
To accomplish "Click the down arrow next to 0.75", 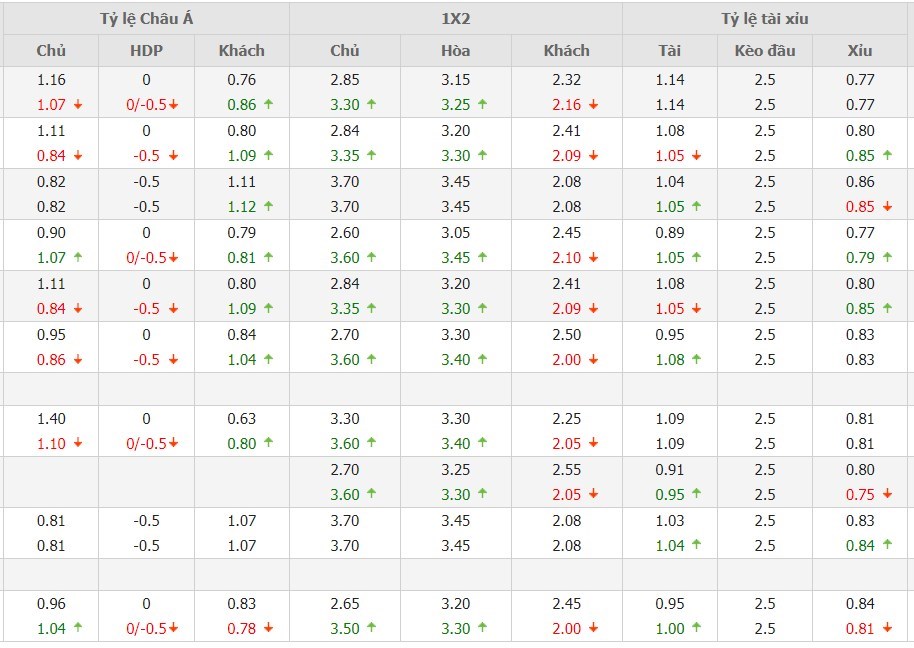I will click(x=887, y=494).
